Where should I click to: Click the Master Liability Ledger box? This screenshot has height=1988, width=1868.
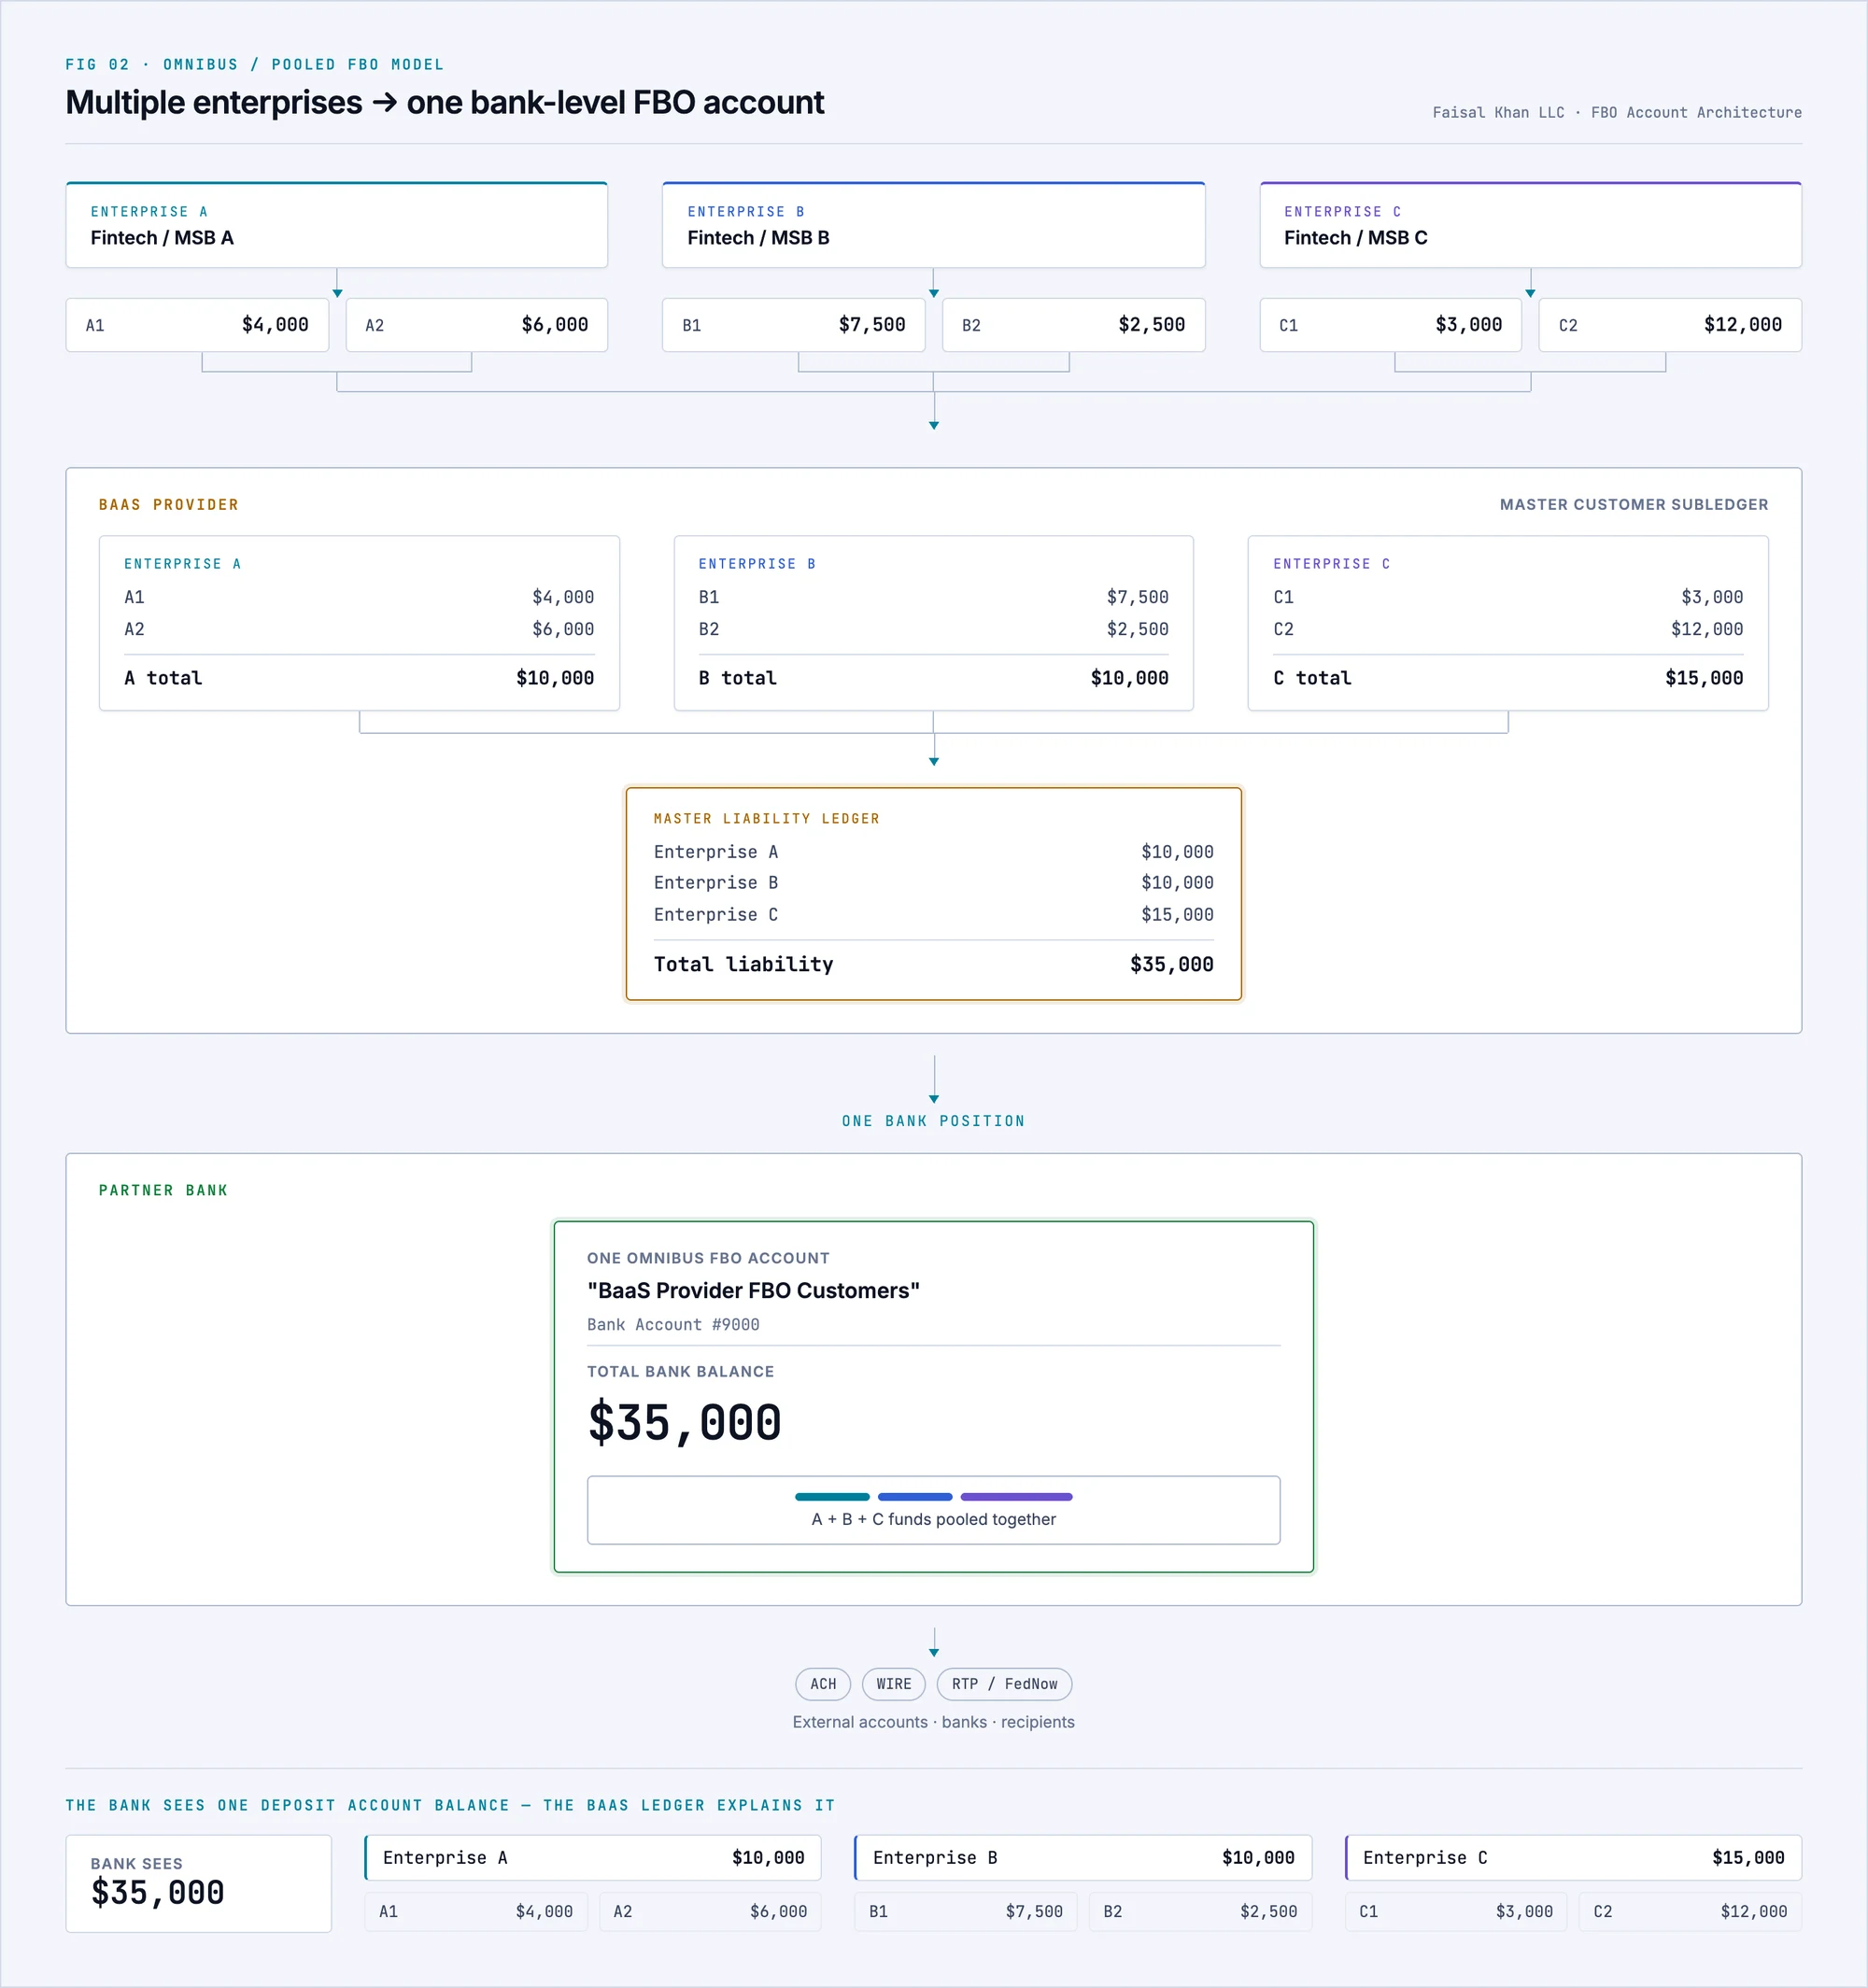[933, 894]
